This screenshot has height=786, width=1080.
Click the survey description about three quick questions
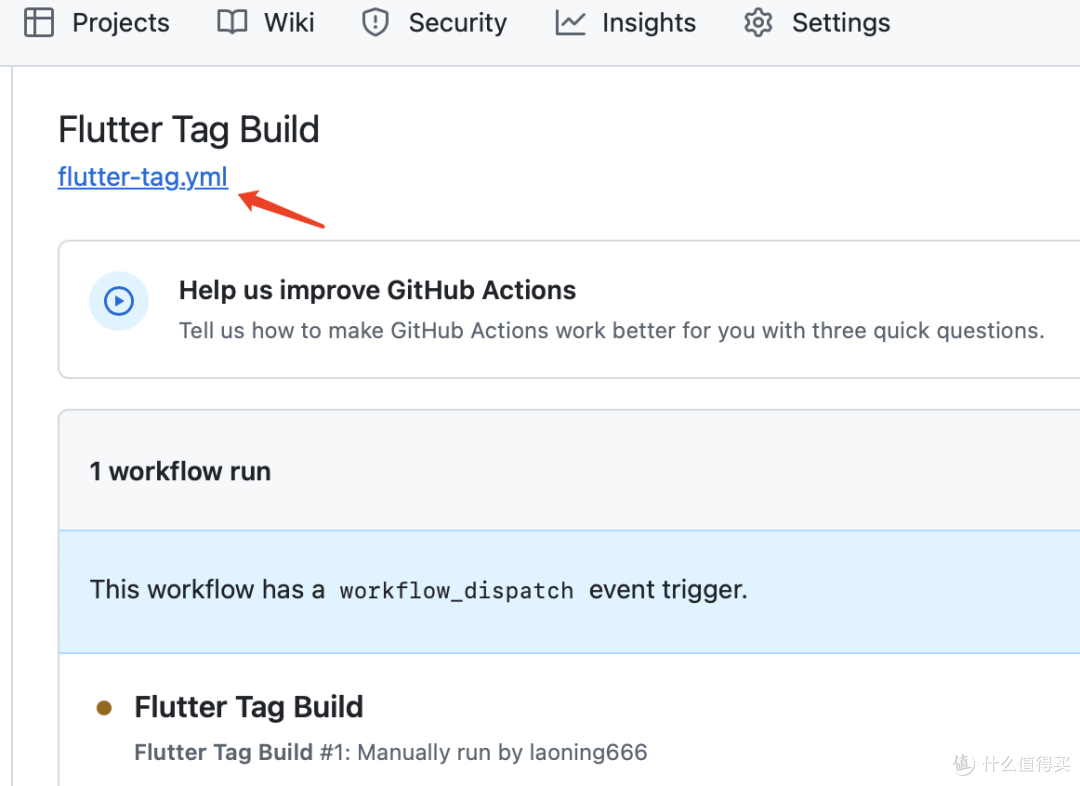(611, 331)
